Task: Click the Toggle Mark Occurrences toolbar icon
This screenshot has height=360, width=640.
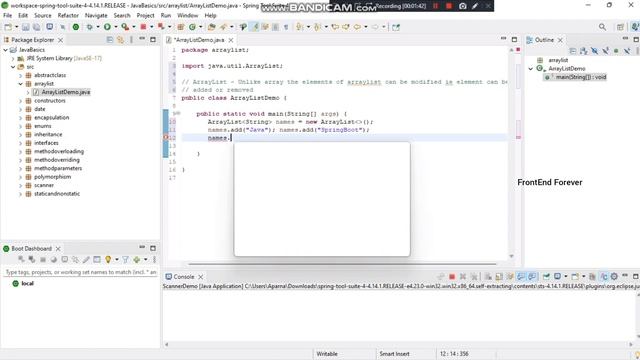Action: tap(255, 27)
